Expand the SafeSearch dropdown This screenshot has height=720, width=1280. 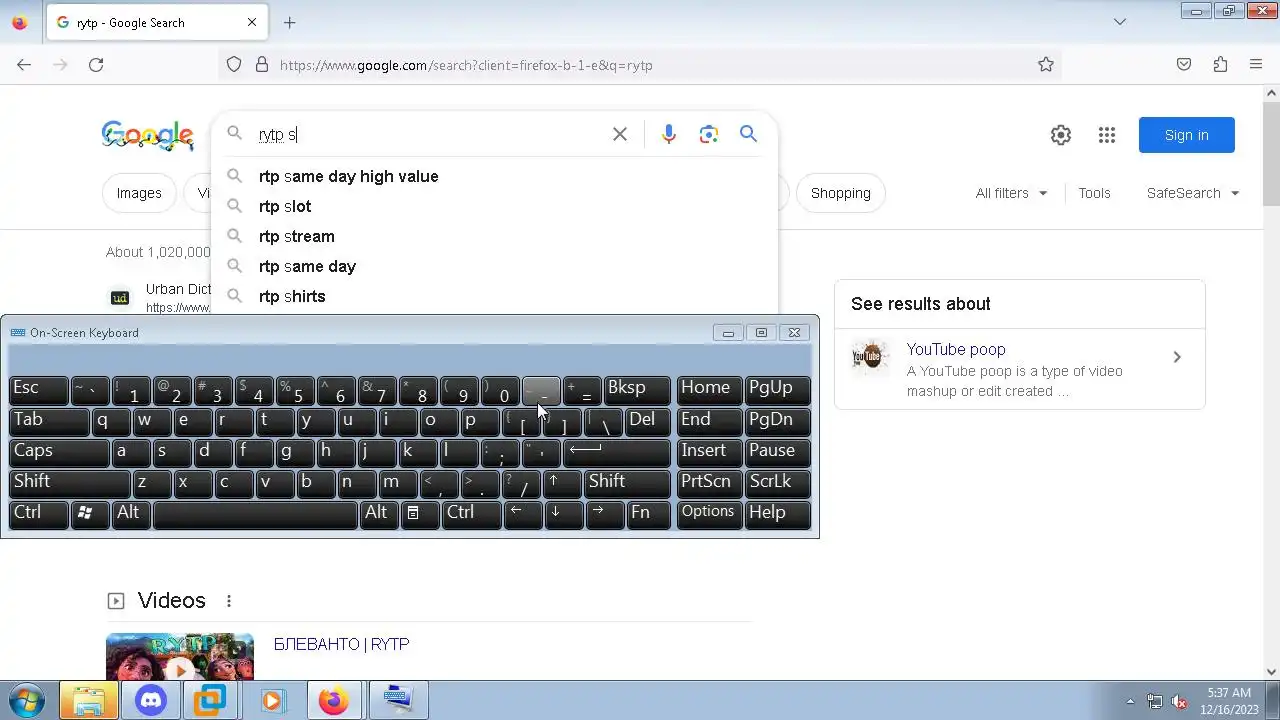coord(1193,193)
